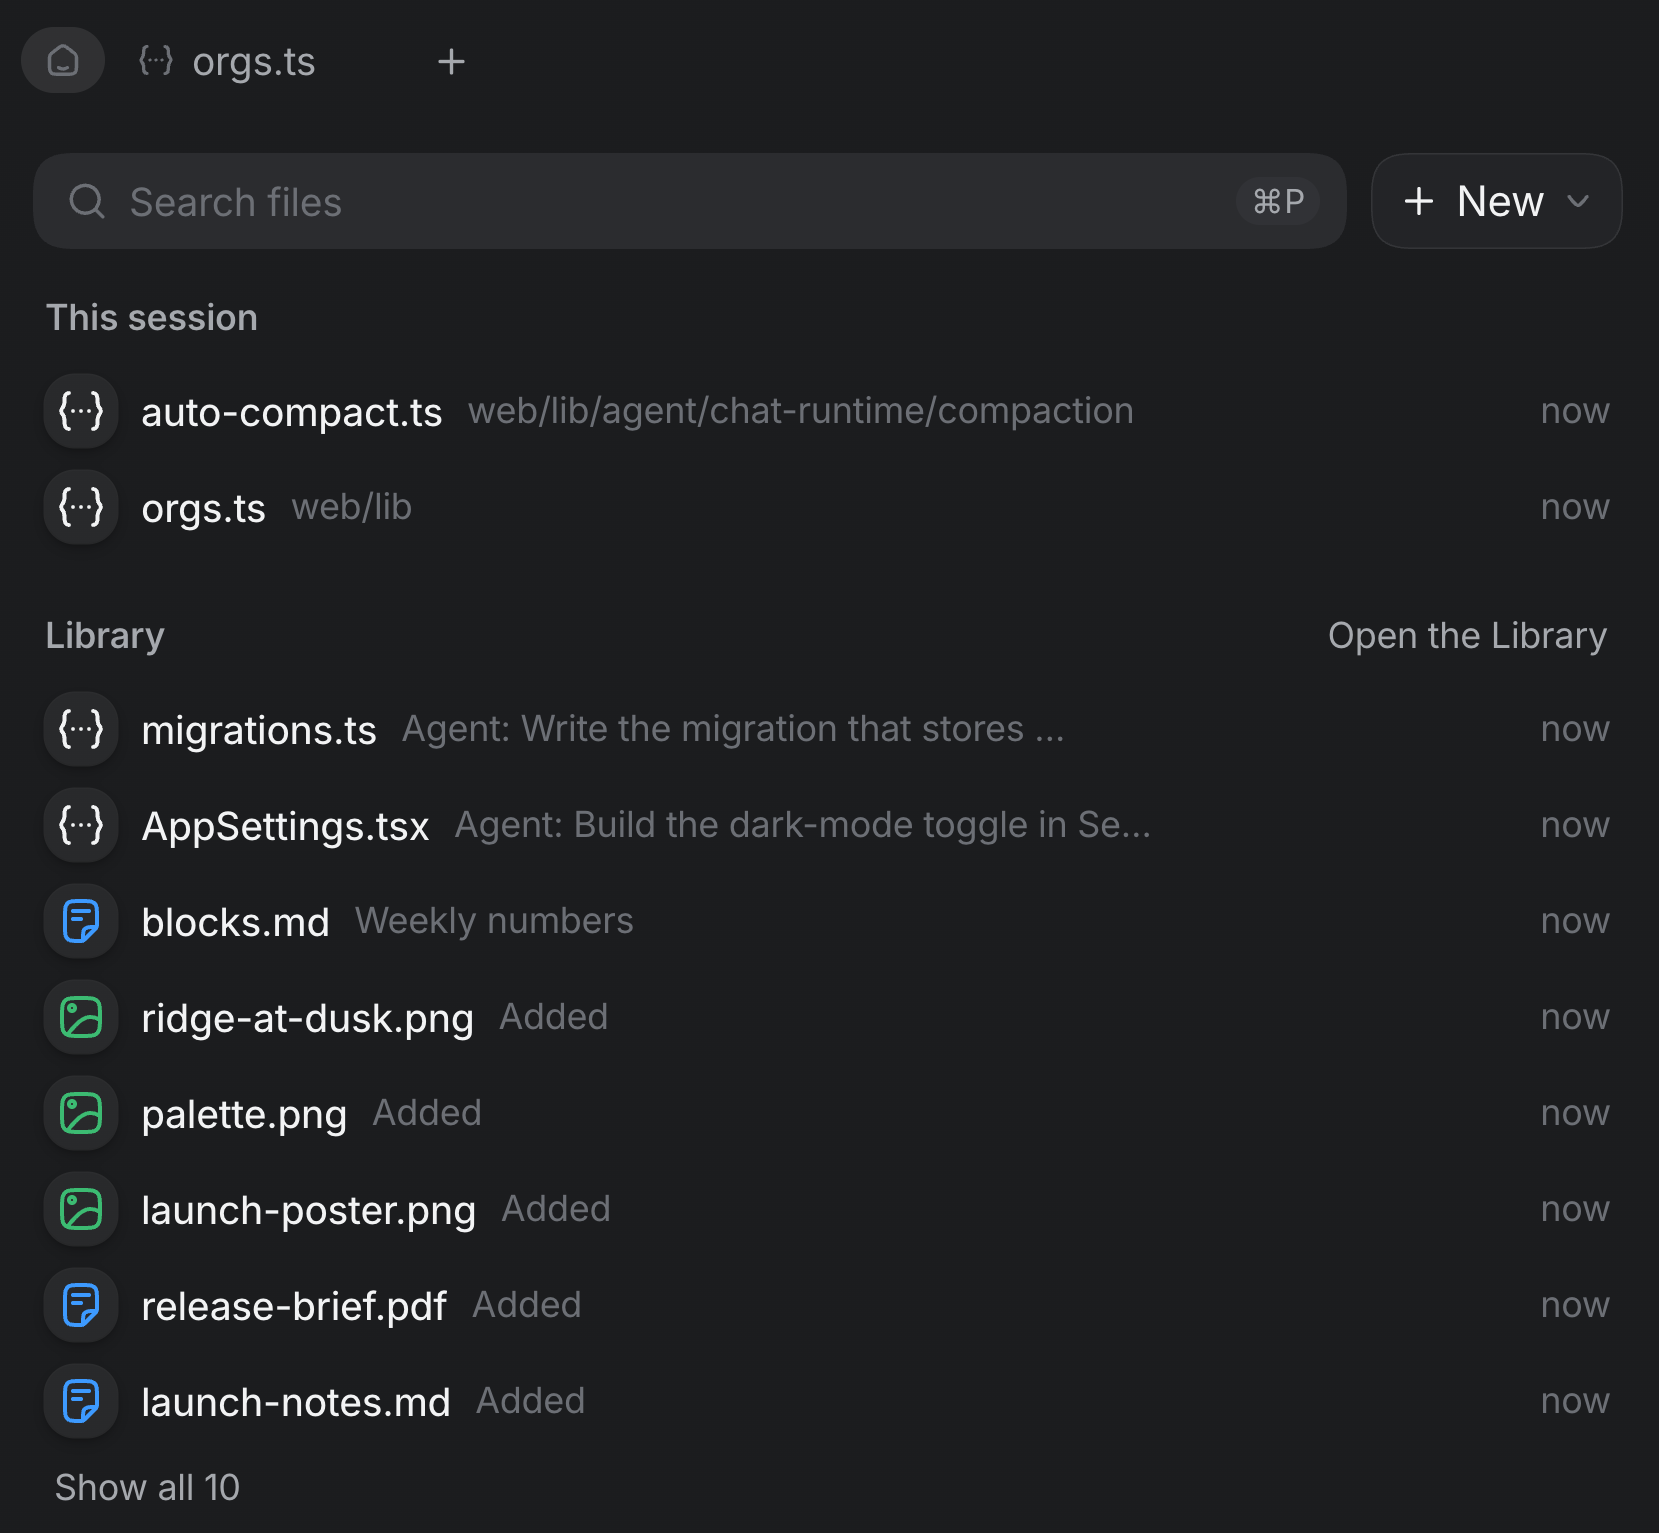This screenshot has width=1659, height=1533.
Task: Click the web/lib/agent/chat-runtime/compaction path
Action: pyautogui.click(x=801, y=411)
